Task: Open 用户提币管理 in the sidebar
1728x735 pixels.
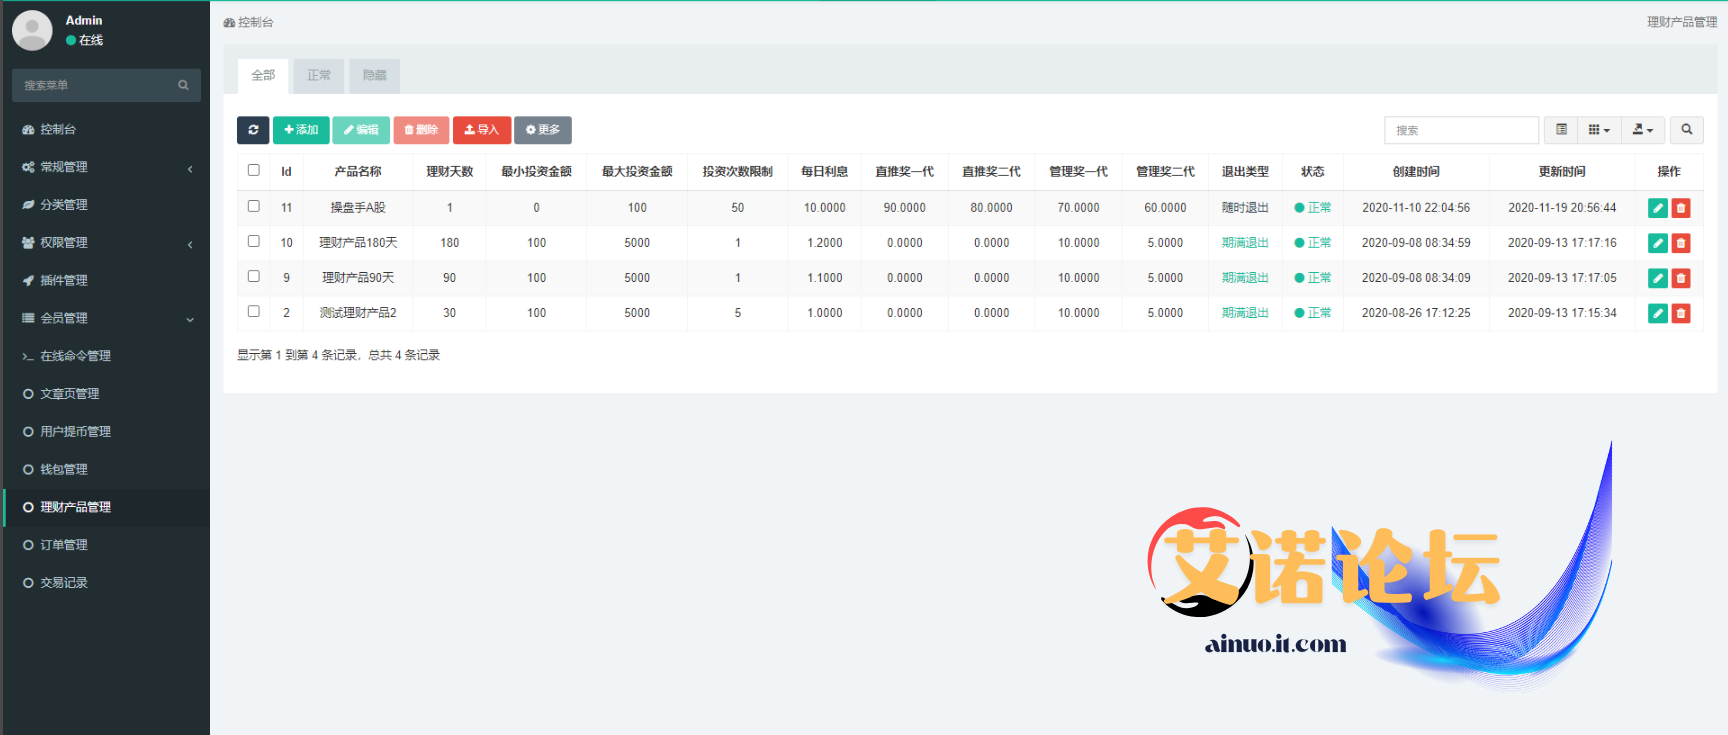Action: (105, 432)
